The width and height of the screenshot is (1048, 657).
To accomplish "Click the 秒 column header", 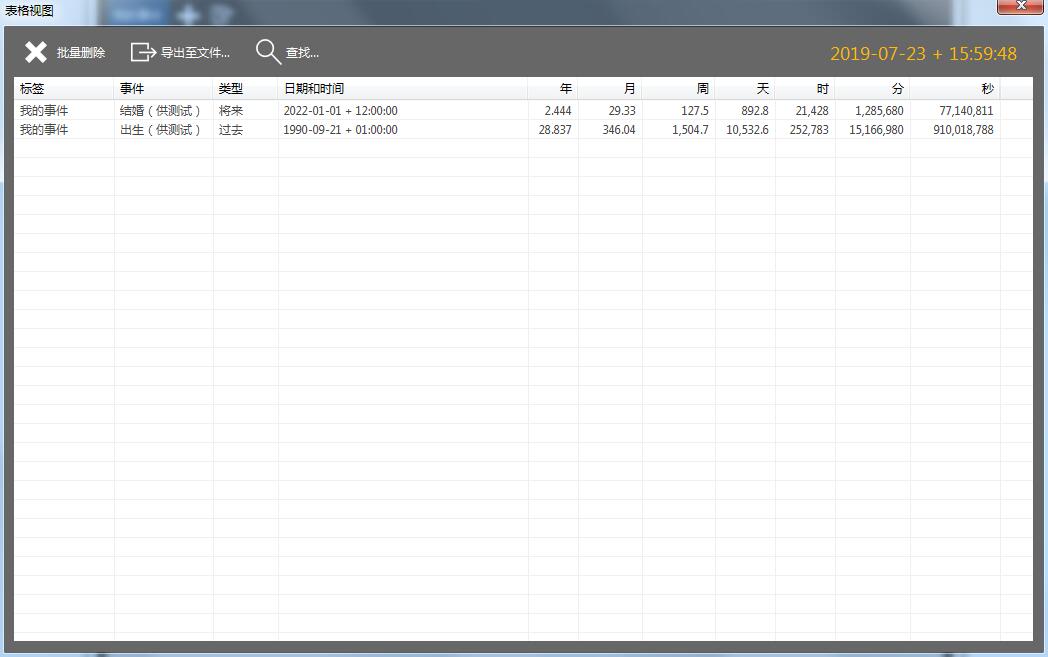I will click(955, 89).
